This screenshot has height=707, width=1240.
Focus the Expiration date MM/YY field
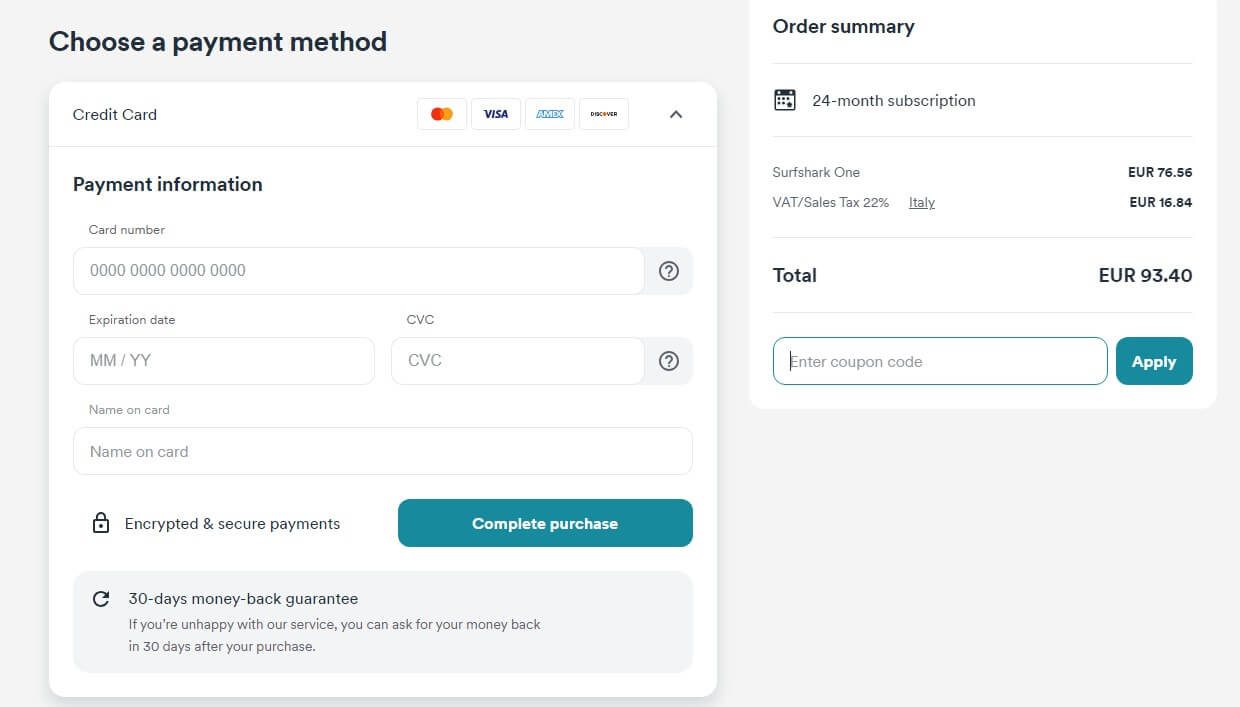224,361
